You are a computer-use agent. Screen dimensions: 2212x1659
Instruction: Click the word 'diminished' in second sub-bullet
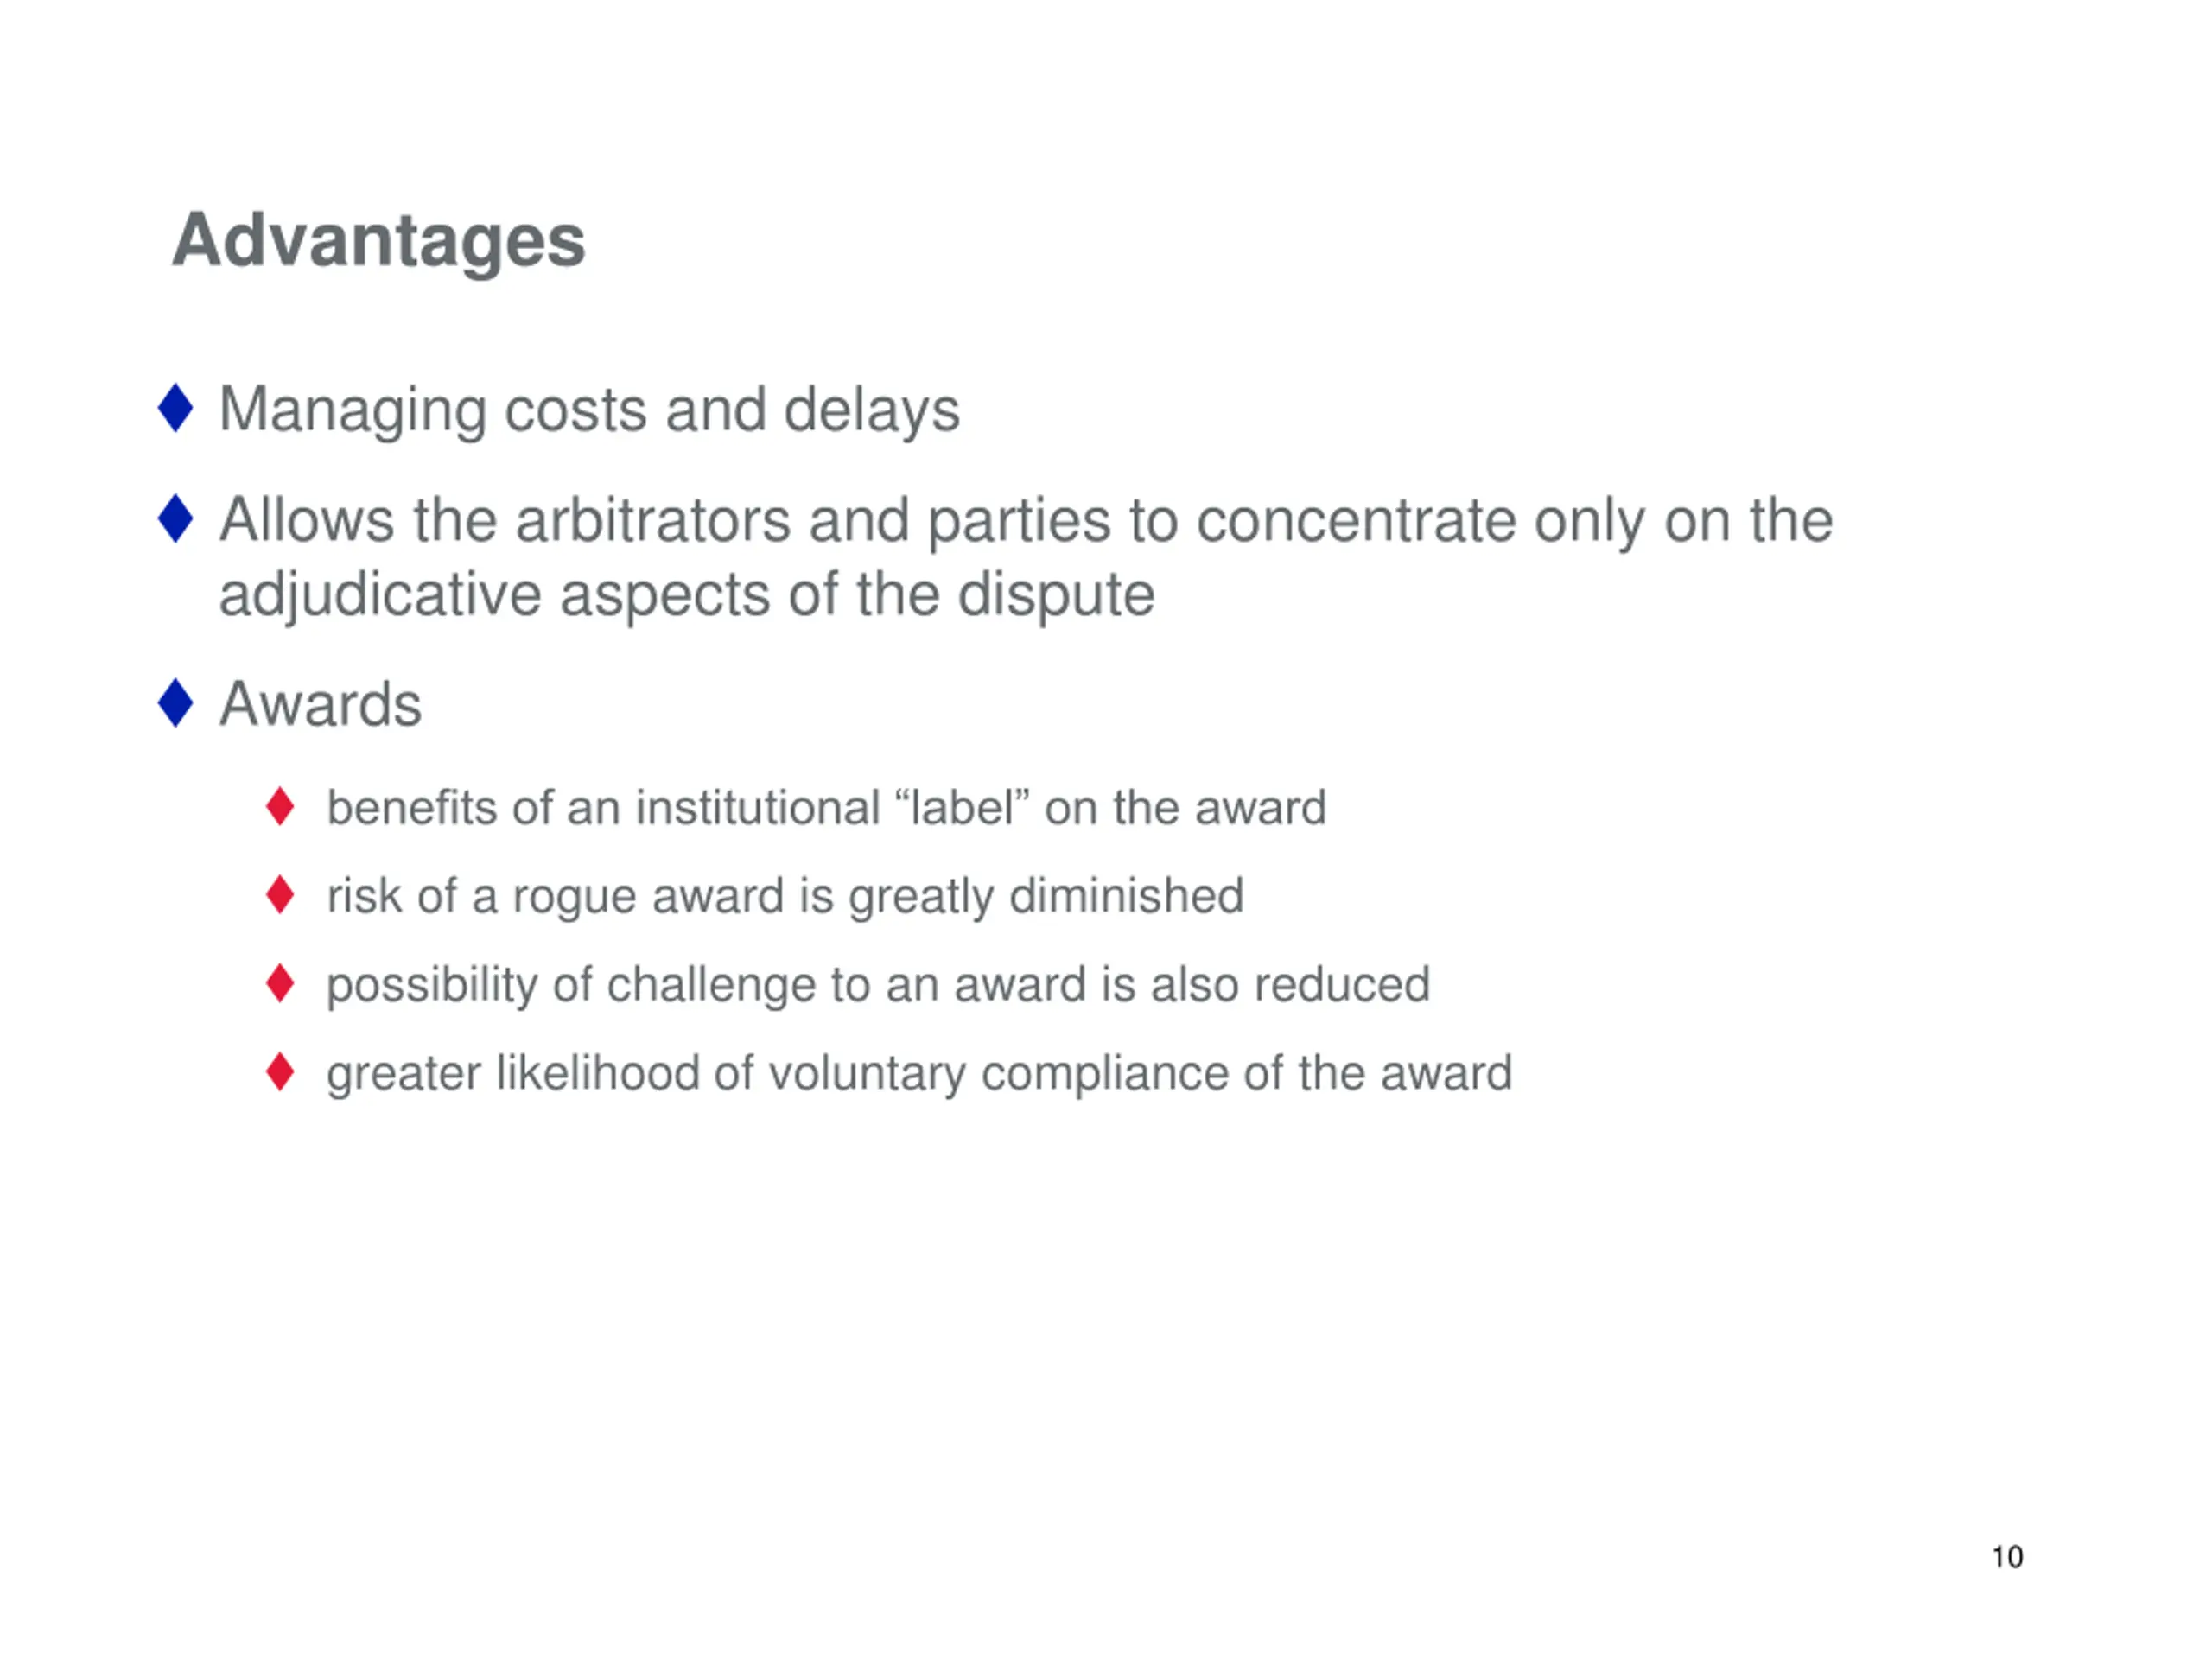pos(1127,895)
